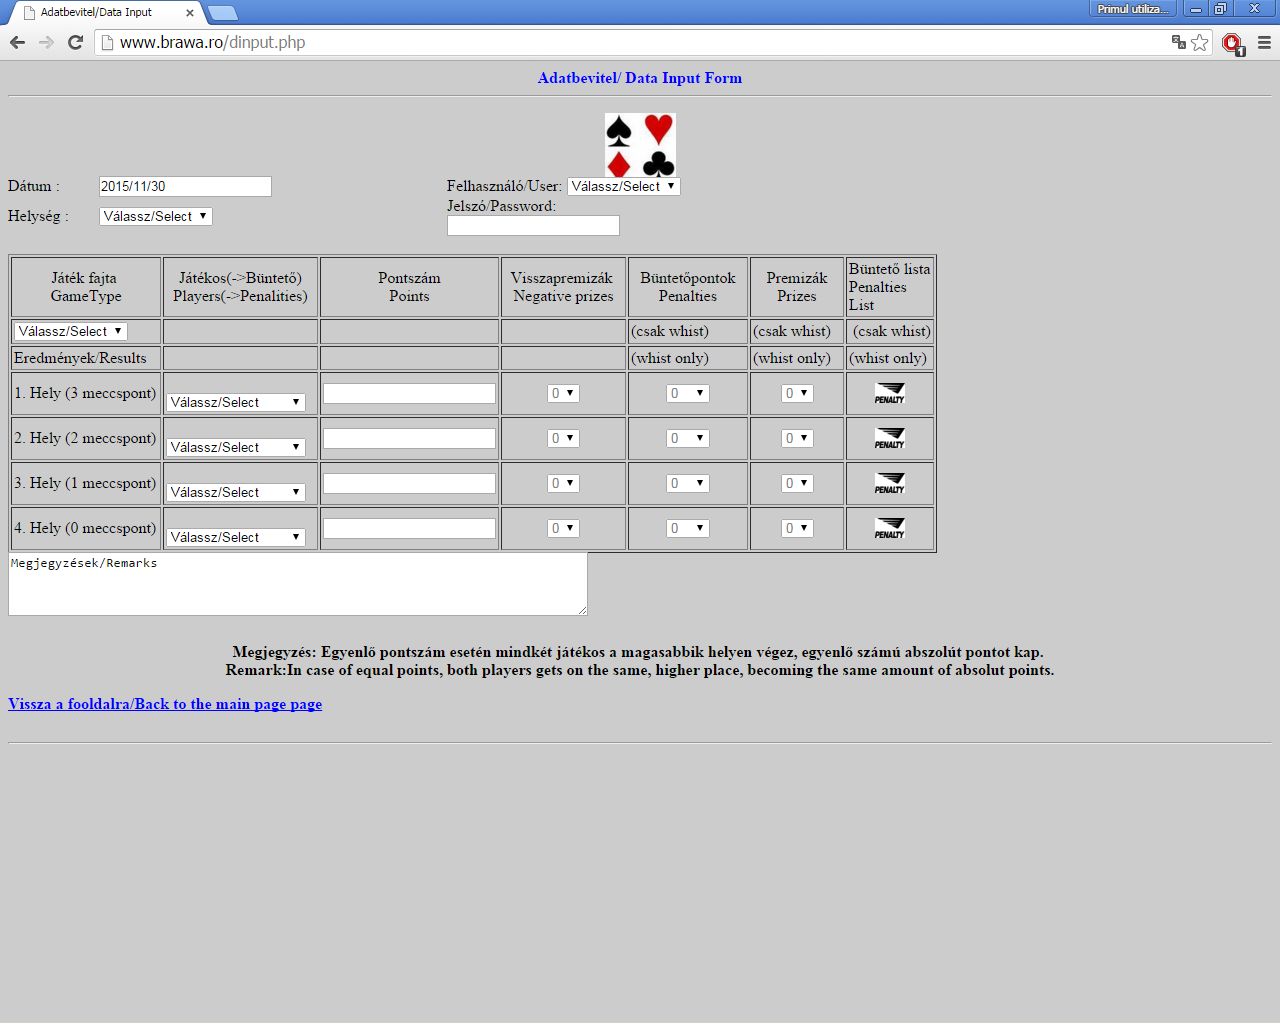This screenshot has width=1280, height=1024.
Task: Click the Penalty icon in 4. Hely row
Action: click(889, 528)
